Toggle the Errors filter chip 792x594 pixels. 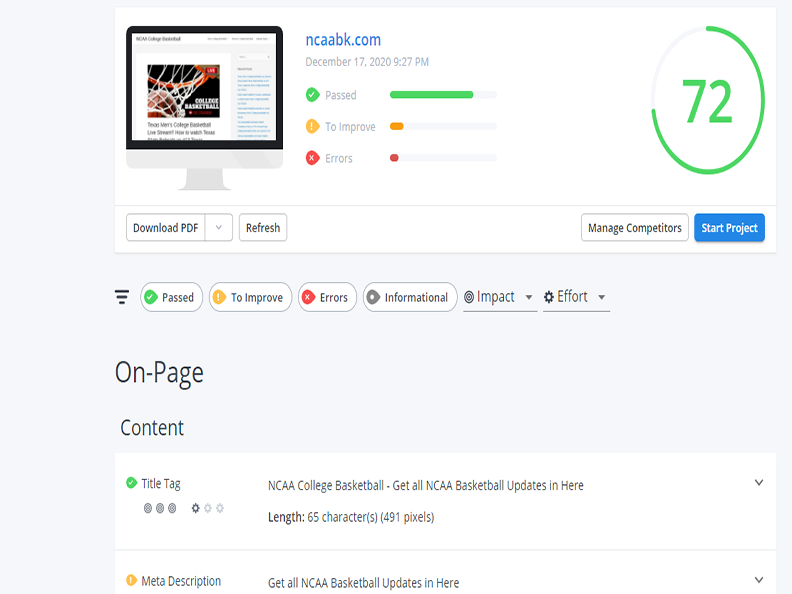coord(327,297)
